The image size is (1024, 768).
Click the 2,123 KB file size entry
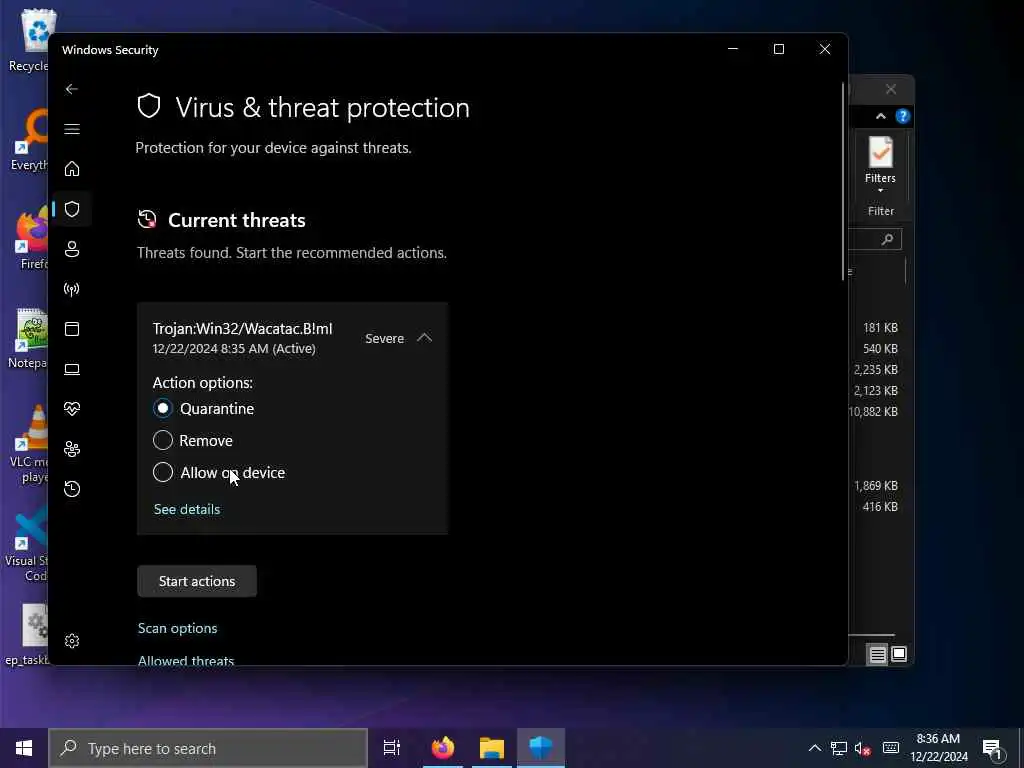876,391
